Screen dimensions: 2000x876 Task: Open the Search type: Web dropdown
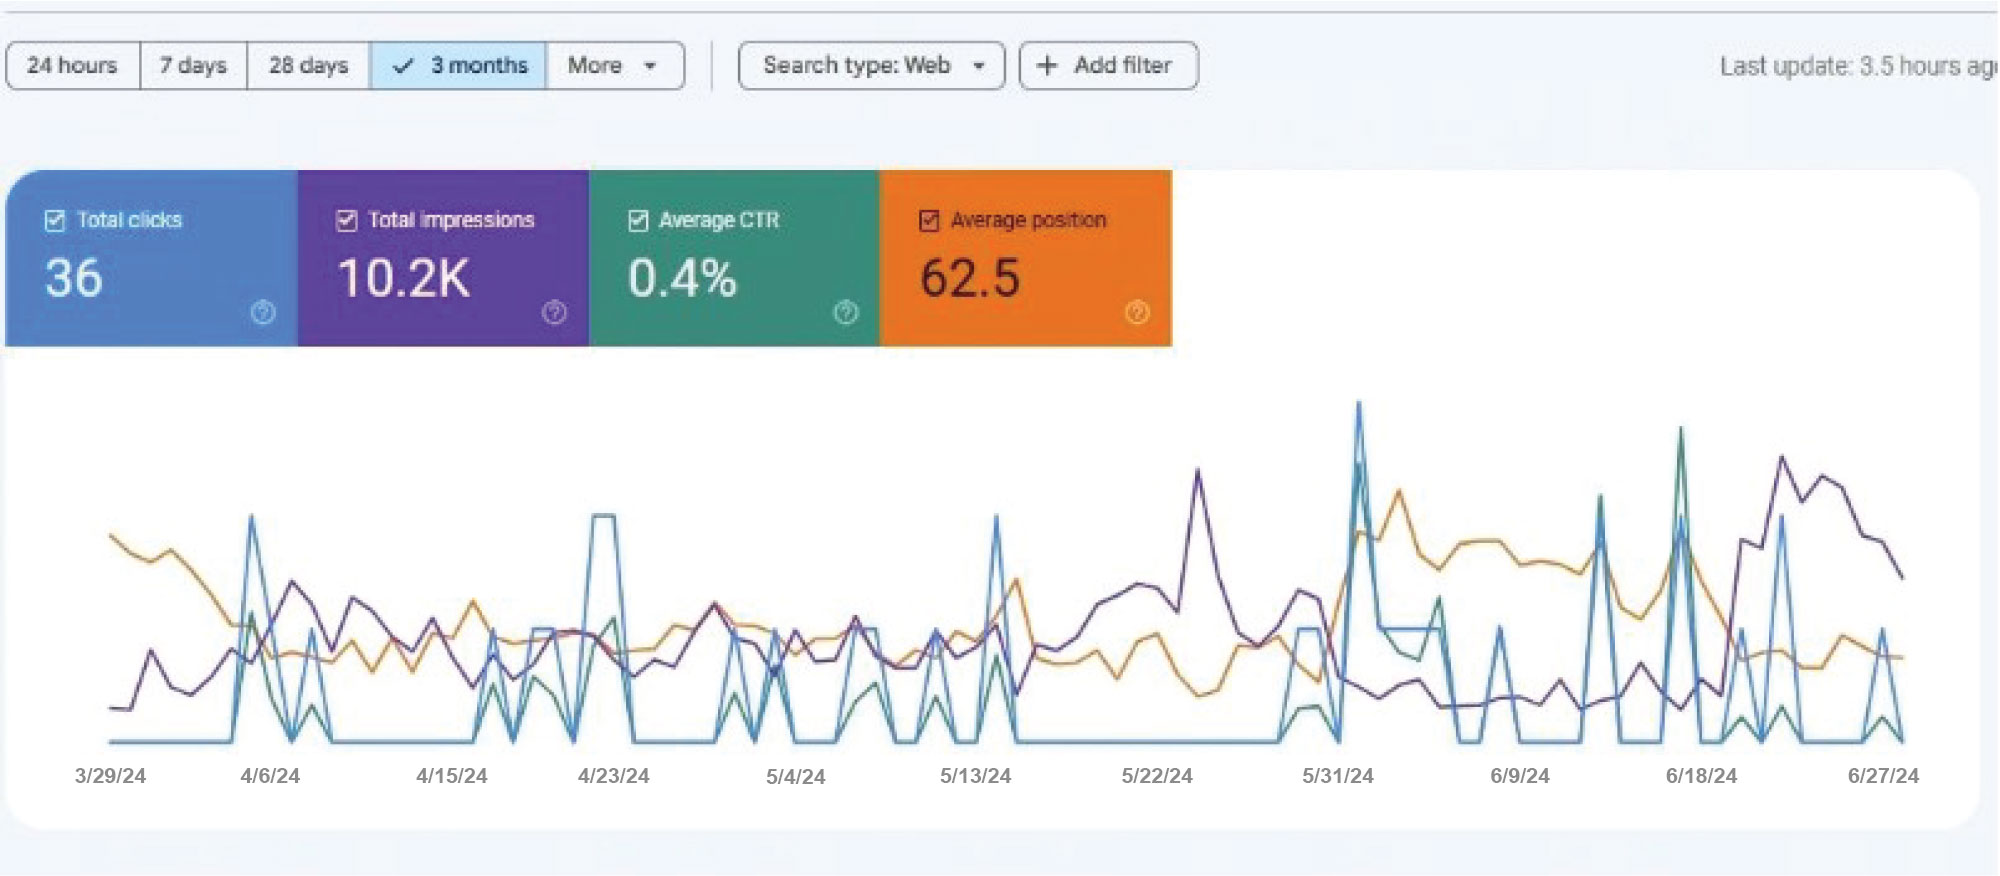point(871,66)
